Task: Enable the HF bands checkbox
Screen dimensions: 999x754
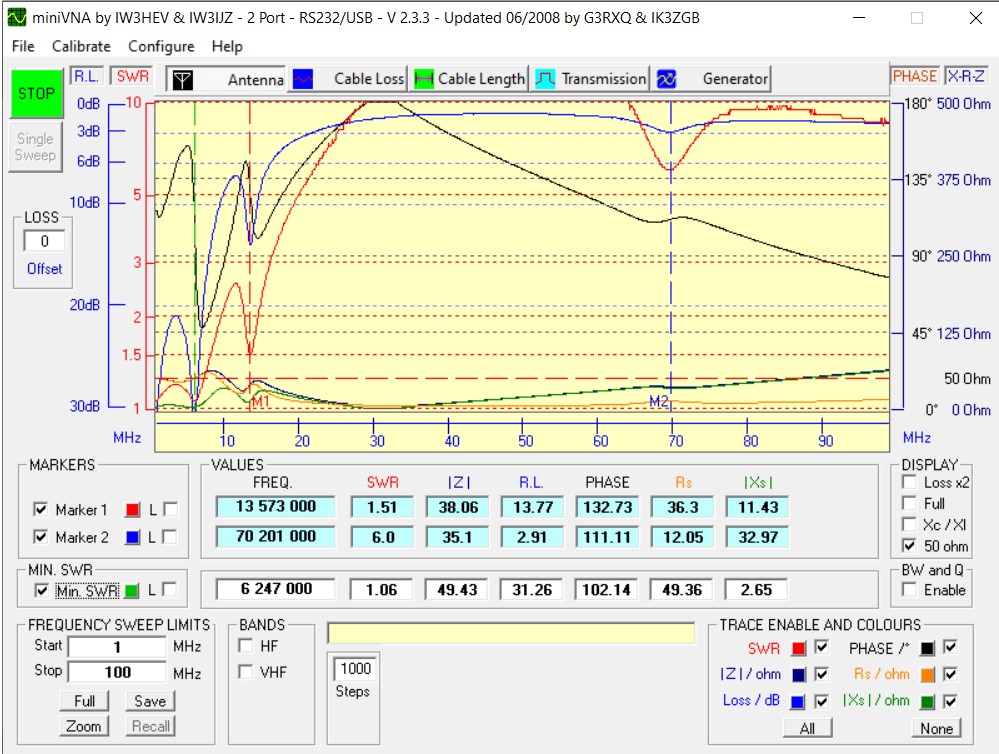Action: click(x=245, y=647)
